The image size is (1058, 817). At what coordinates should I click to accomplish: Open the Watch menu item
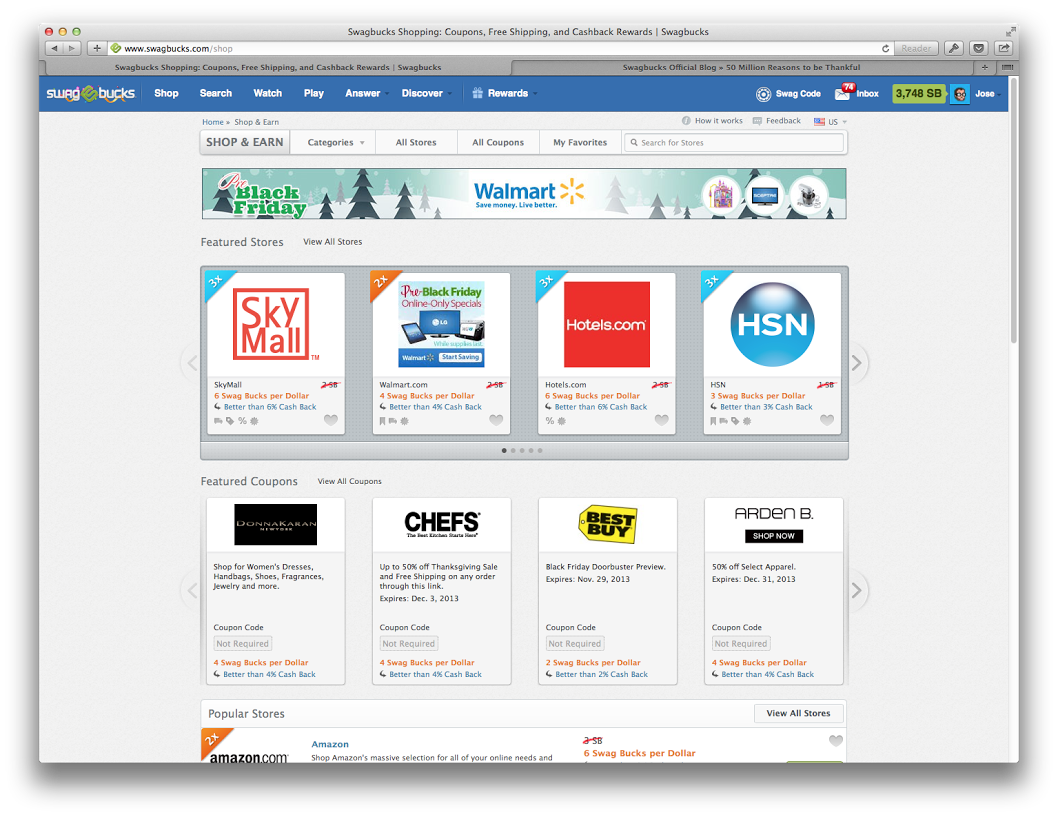coord(268,93)
